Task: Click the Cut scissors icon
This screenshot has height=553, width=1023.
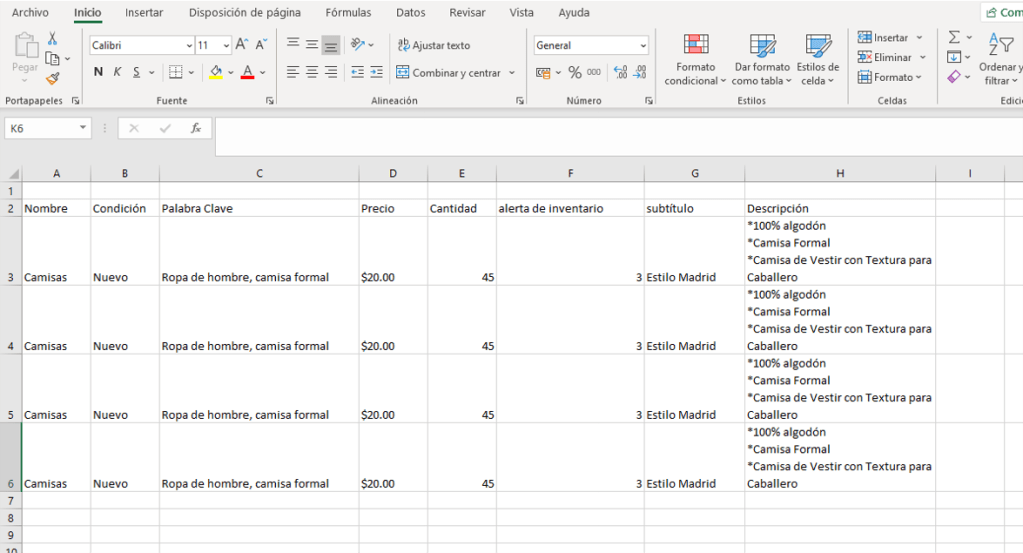Action: click(52, 38)
